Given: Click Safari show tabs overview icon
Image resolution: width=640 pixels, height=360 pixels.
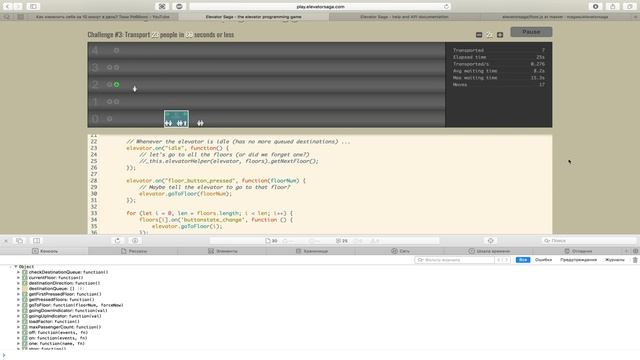Looking at the screenshot, I should 629,7.
